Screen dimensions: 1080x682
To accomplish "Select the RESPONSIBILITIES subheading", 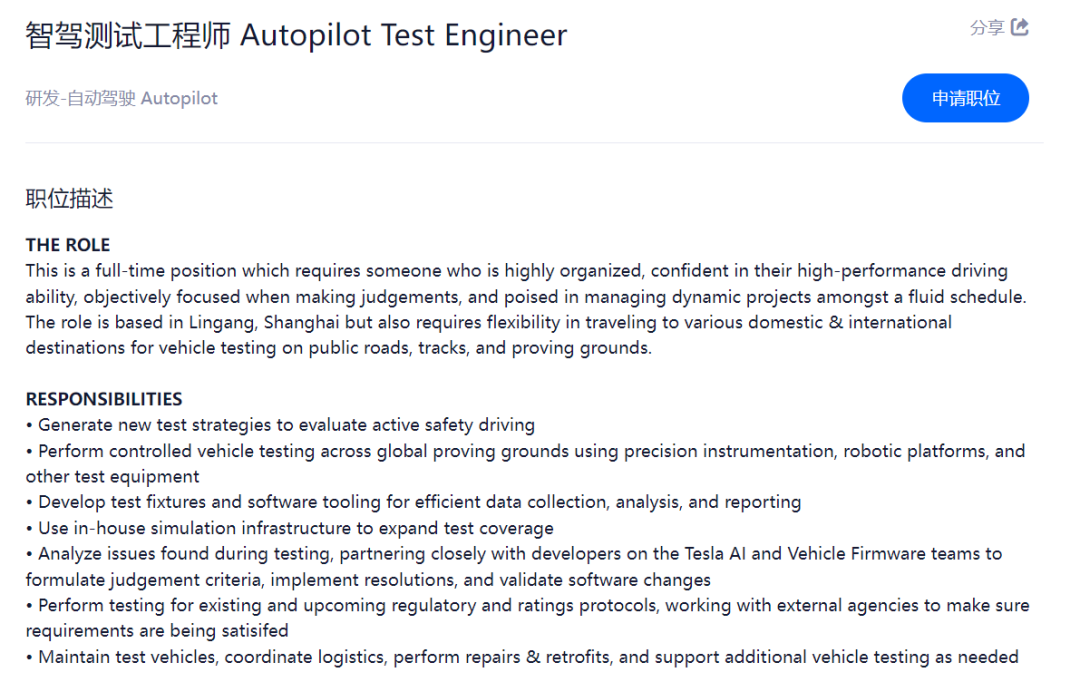I will click(x=104, y=399).
